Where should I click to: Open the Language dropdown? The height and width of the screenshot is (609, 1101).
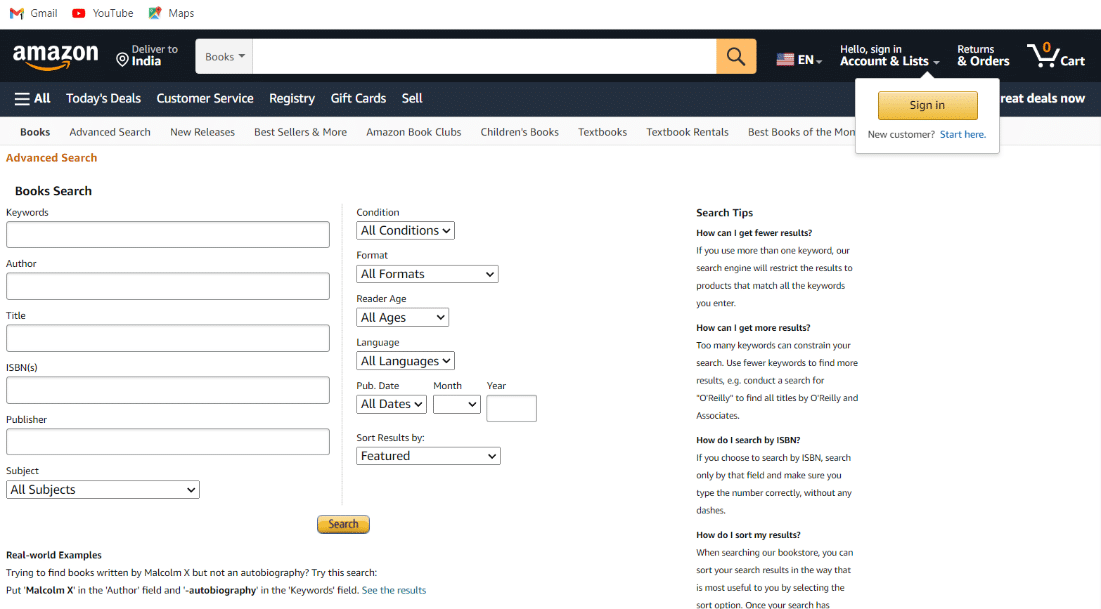pyautogui.click(x=405, y=361)
